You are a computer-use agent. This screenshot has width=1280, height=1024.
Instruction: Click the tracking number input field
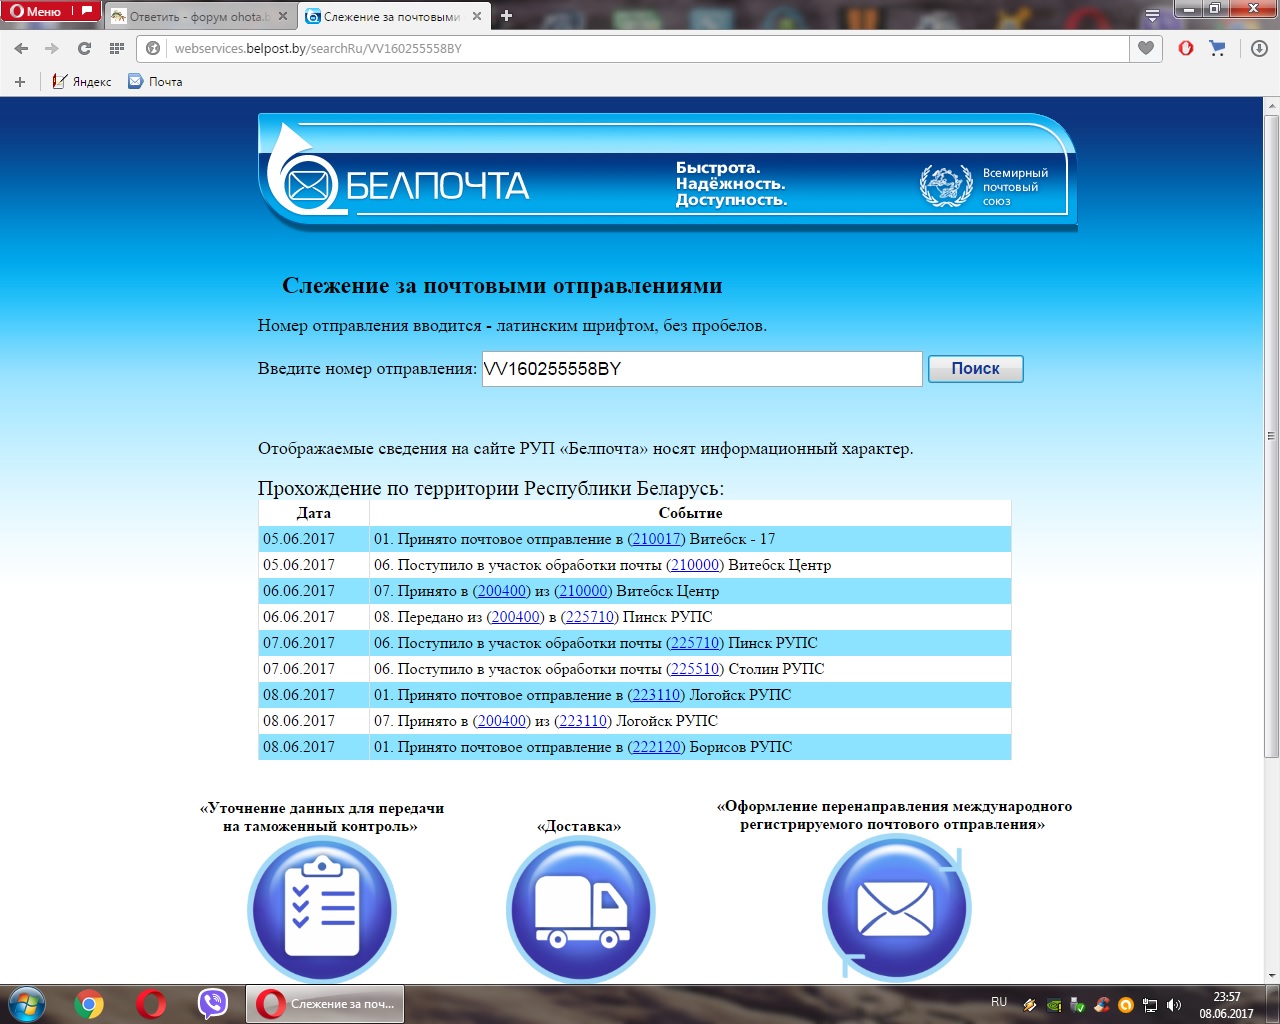(701, 369)
